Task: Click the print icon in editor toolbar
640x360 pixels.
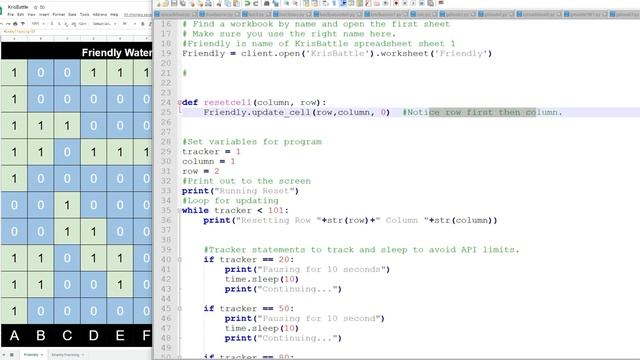Action: [209, 4]
